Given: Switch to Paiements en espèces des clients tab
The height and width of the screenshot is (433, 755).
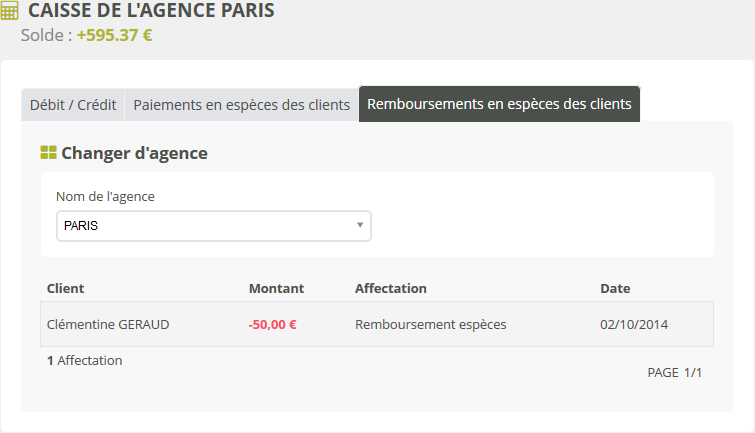Looking at the screenshot, I should 242,104.
